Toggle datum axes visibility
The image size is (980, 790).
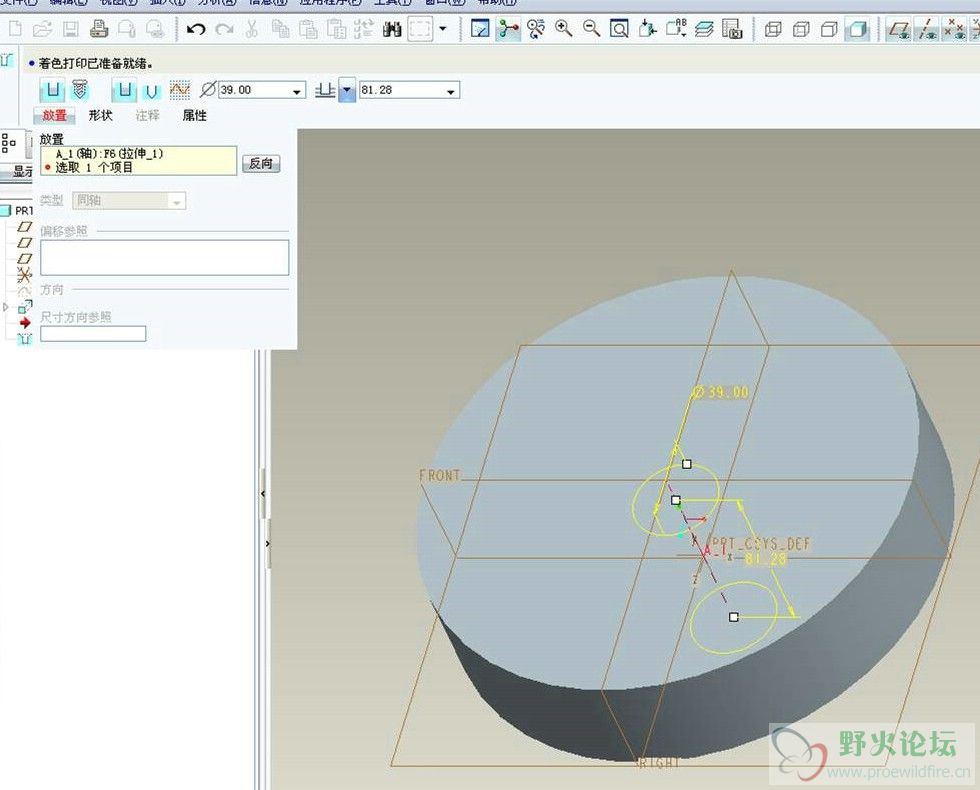[927, 29]
